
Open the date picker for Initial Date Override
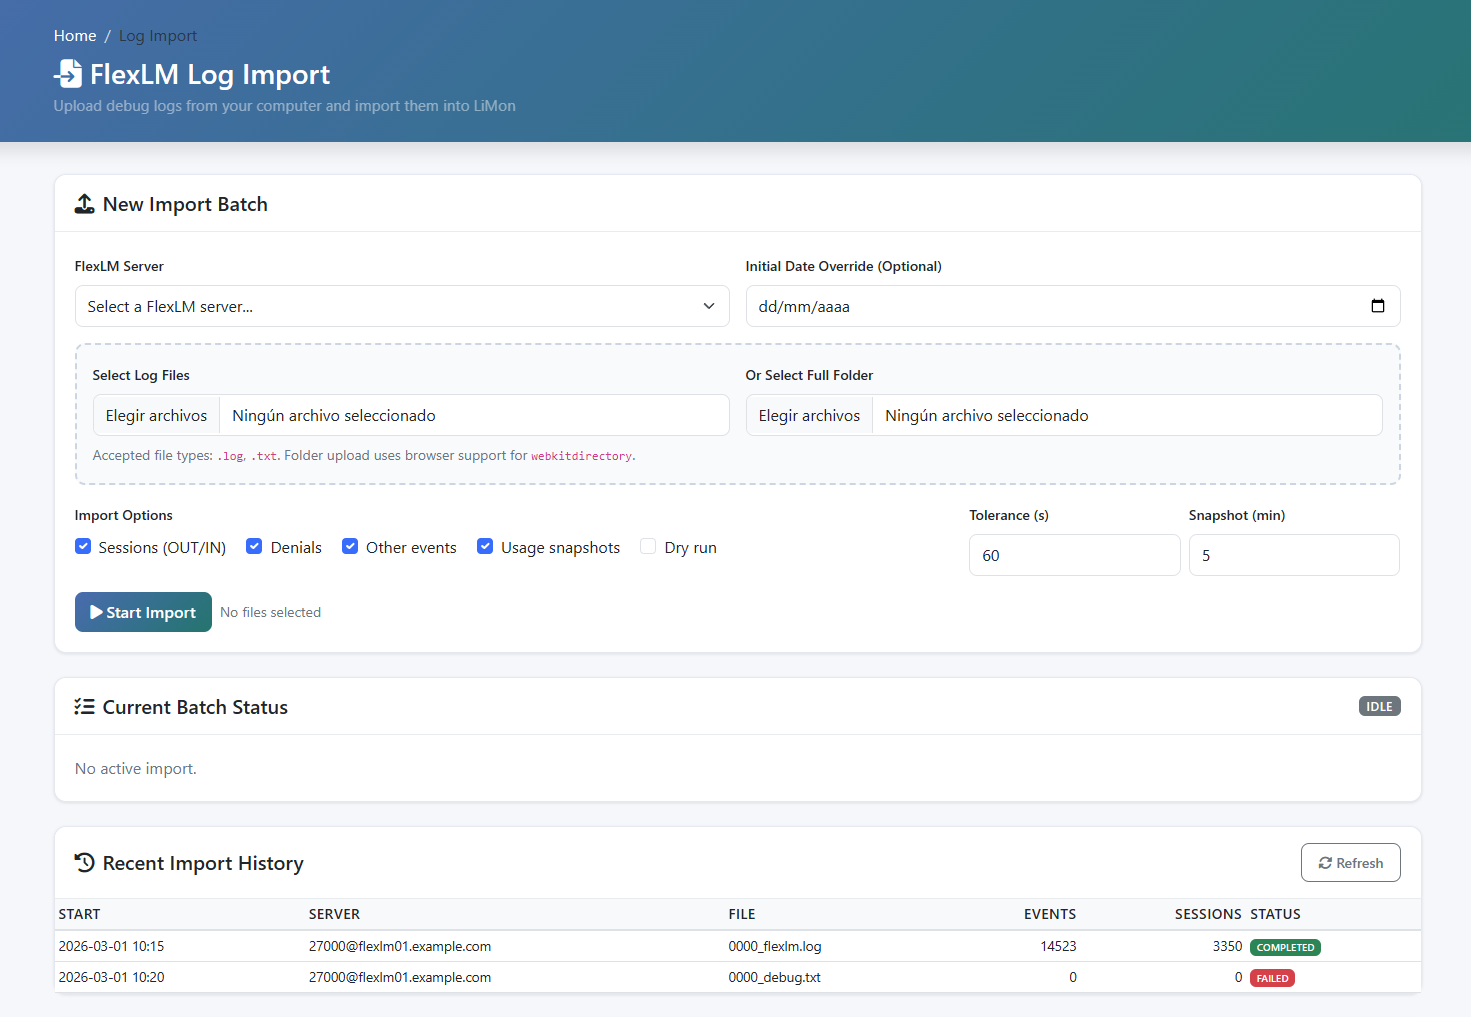1379,306
